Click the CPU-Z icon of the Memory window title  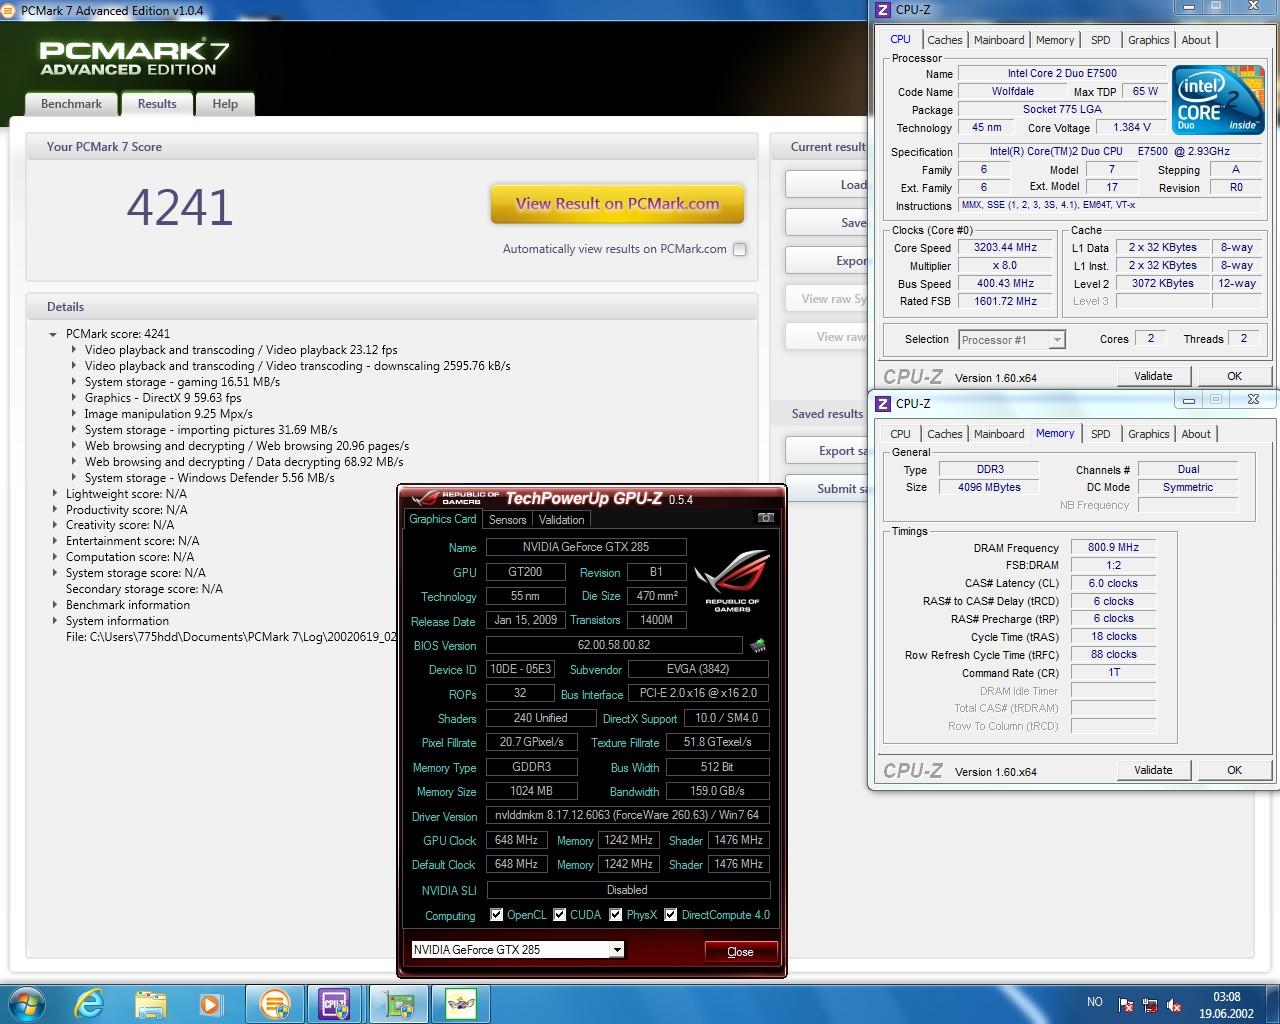882,403
